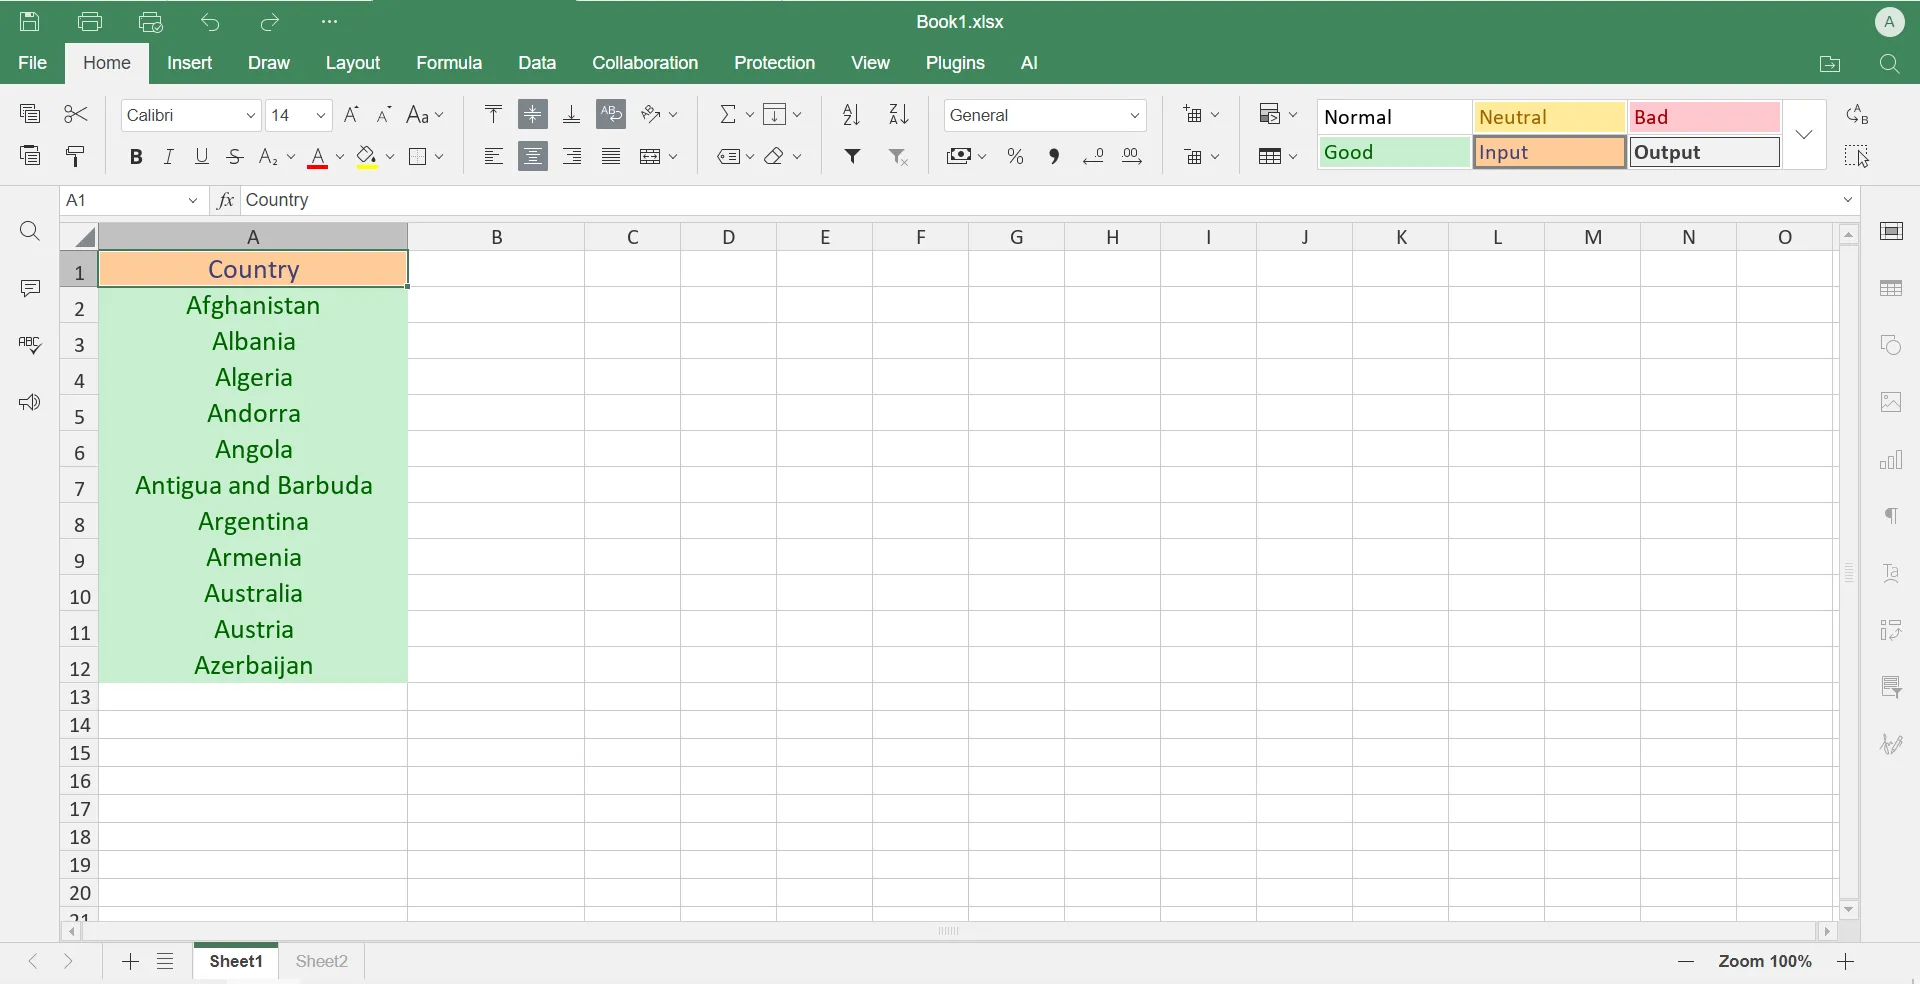
Task: Apply the Good cell style
Action: [x=1394, y=152]
